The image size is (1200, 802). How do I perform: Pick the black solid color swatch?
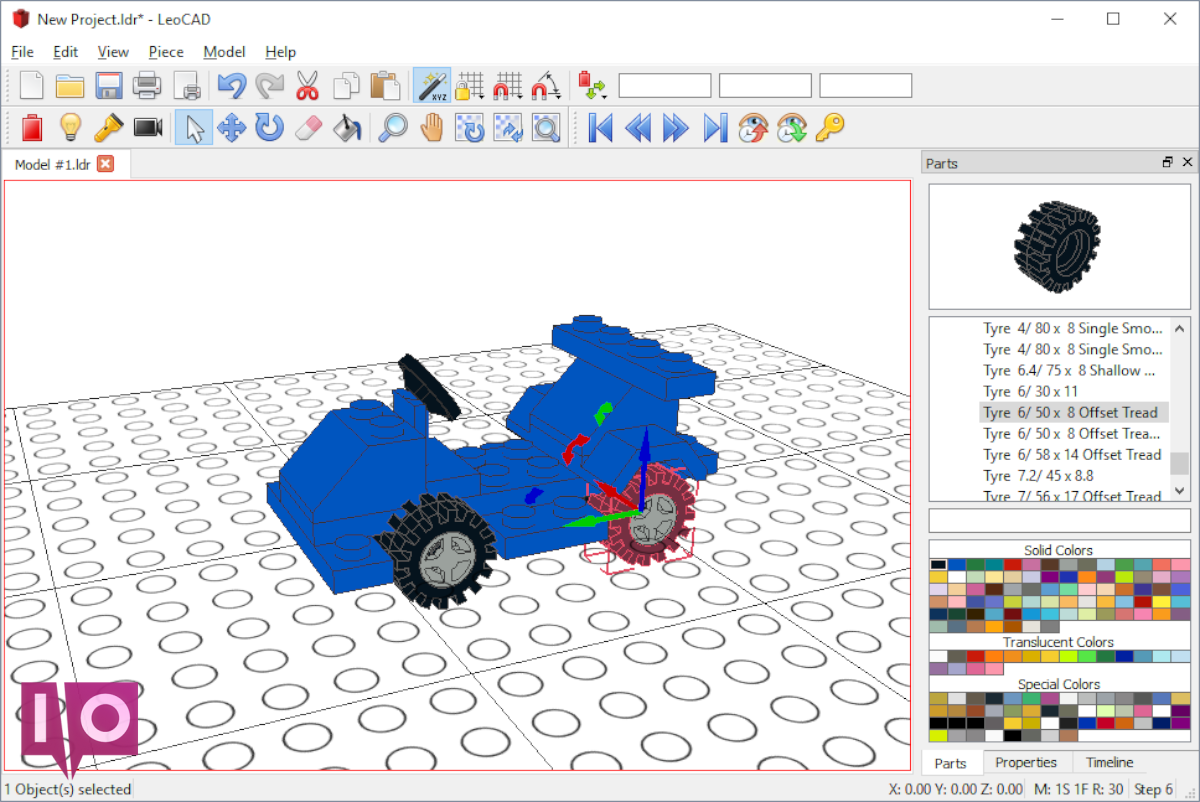(x=938, y=565)
